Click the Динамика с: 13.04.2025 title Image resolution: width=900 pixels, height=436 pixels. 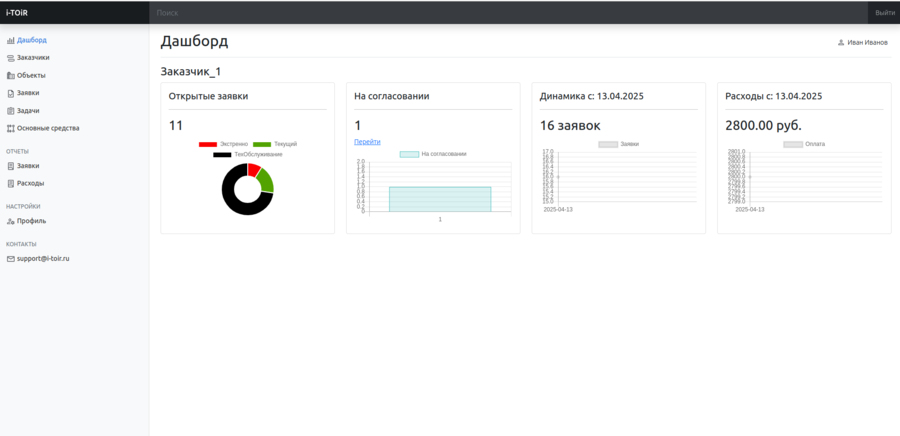pyautogui.click(x=592, y=96)
